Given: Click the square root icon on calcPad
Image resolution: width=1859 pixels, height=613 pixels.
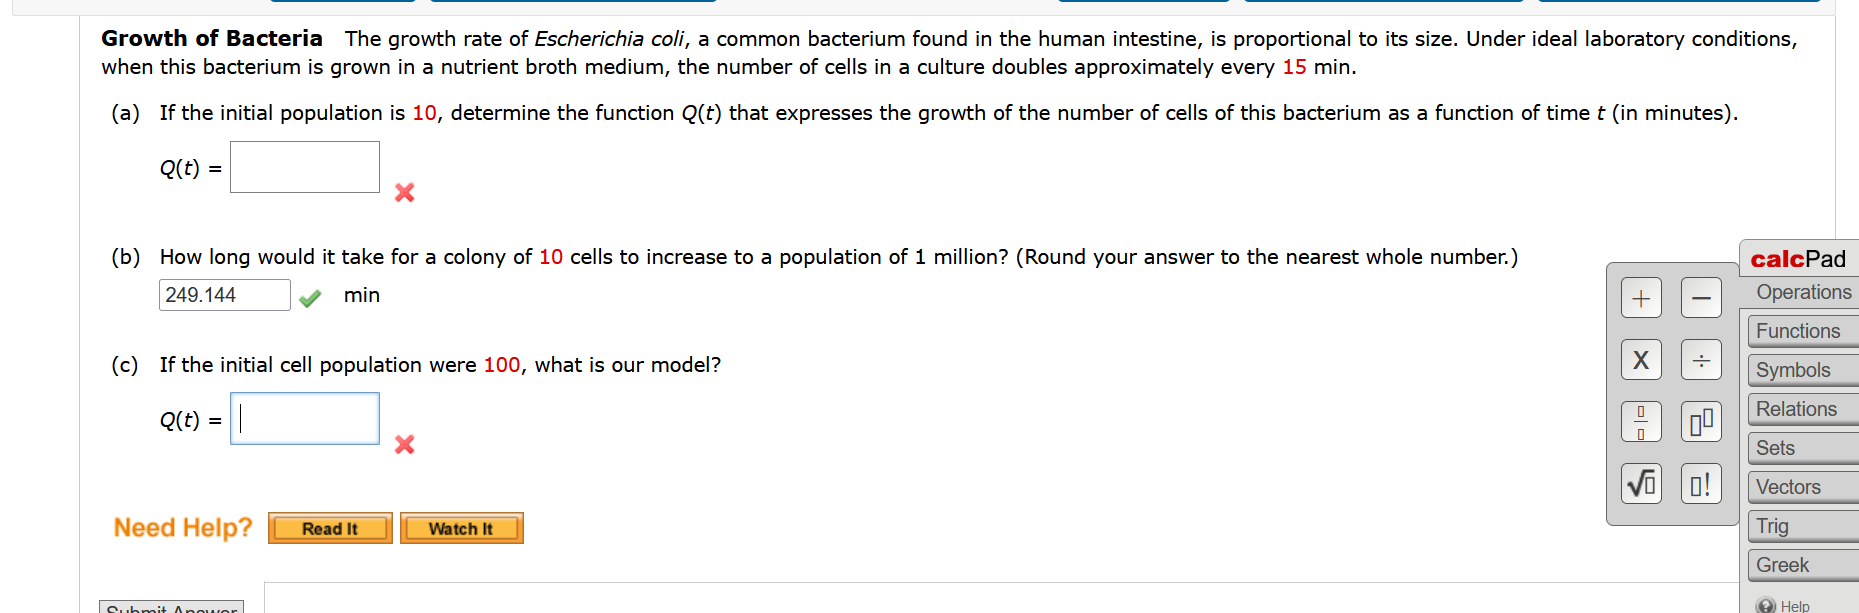Looking at the screenshot, I should [1640, 483].
